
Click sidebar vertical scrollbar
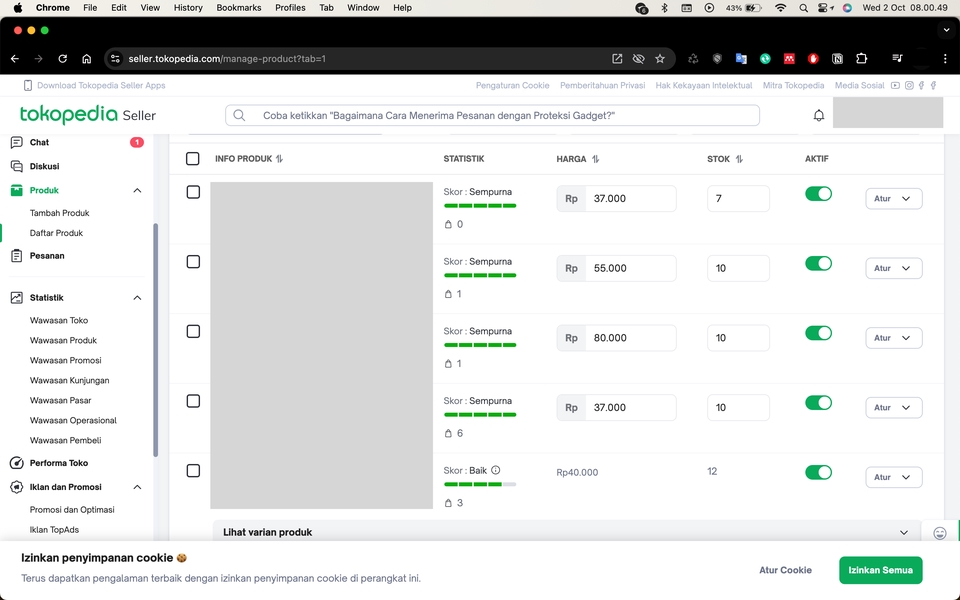click(156, 340)
